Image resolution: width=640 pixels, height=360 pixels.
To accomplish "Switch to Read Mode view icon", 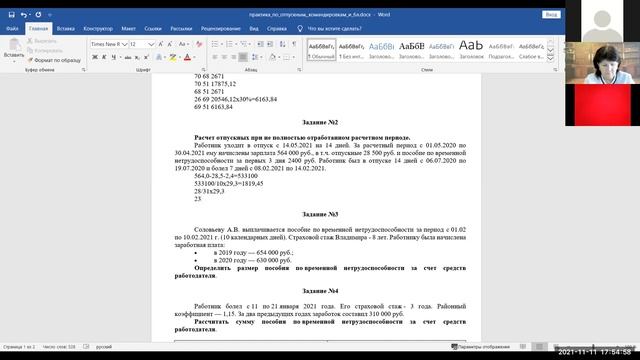I will pos(523,347).
